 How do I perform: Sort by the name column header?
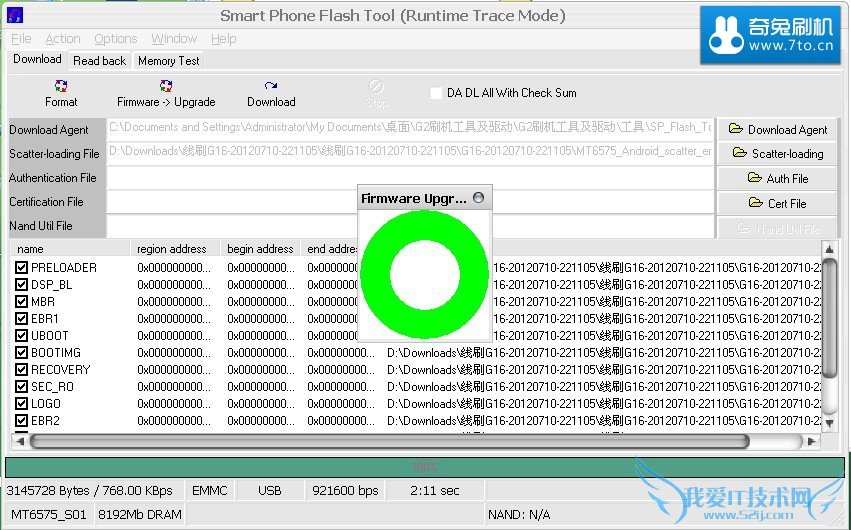coord(70,249)
